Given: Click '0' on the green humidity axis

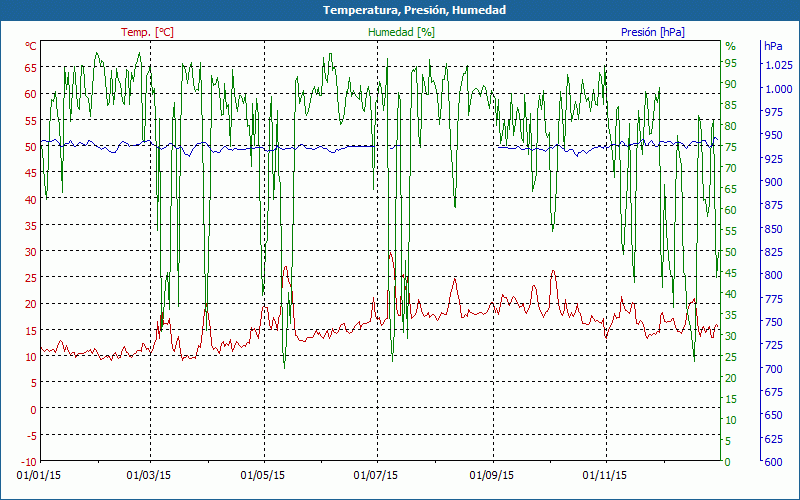Looking at the screenshot, I should click(728, 462).
